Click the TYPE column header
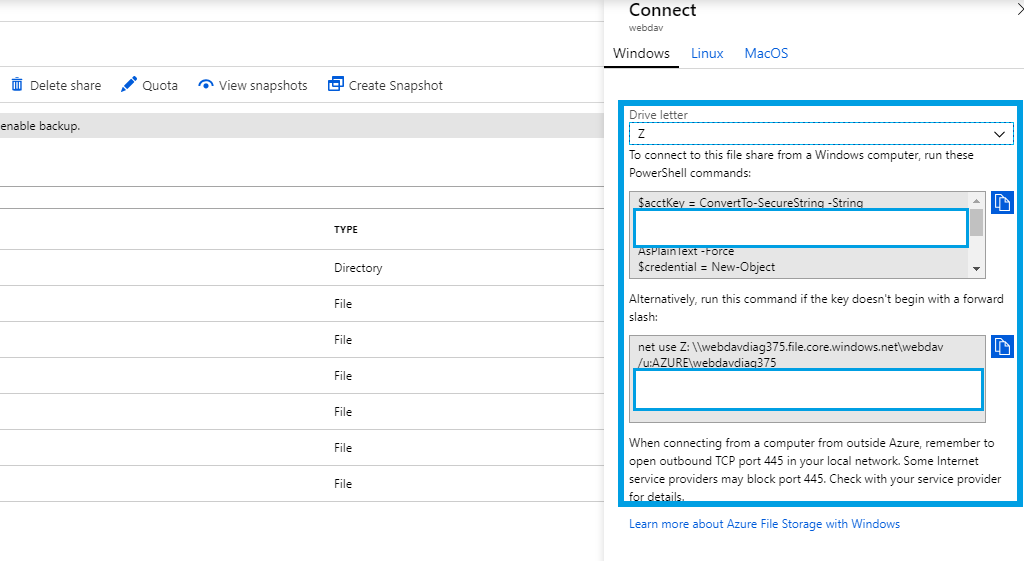 pos(346,230)
